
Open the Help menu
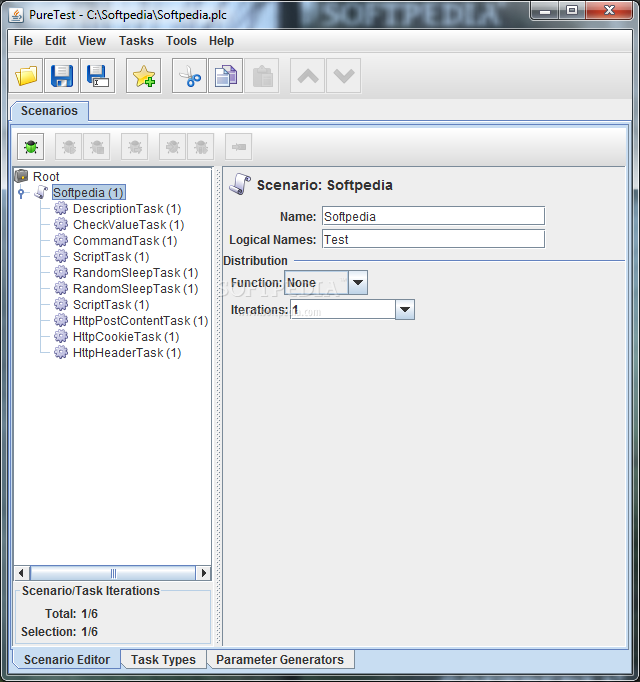click(221, 41)
